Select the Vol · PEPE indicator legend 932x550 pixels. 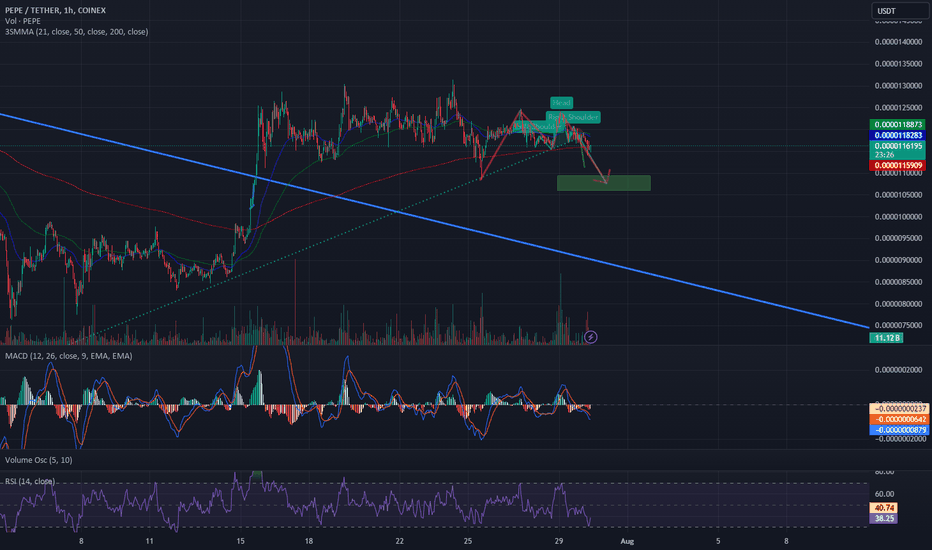point(23,21)
